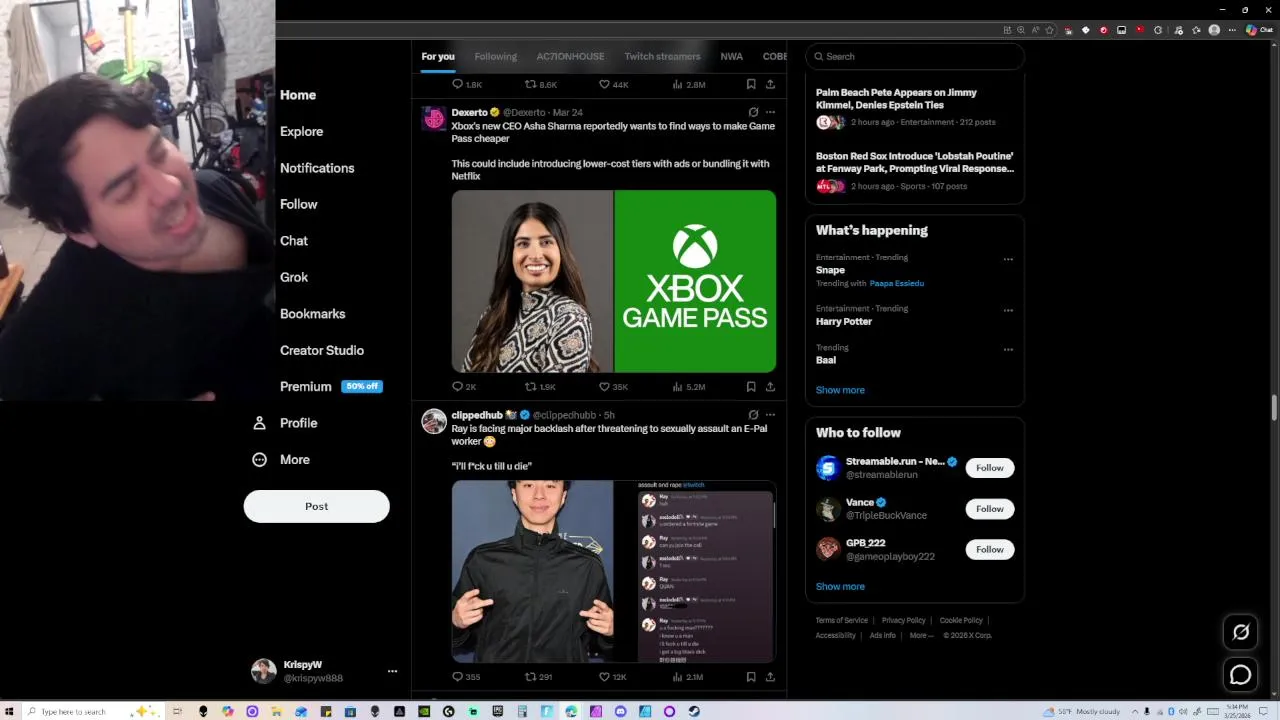Open Creator Studio in sidebar

pyautogui.click(x=322, y=350)
